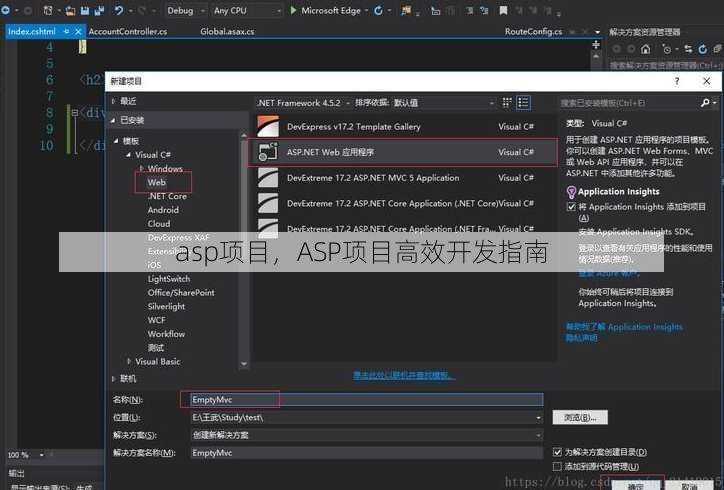Switch to RouteConfig.cs tab
The image size is (724, 490).
533,31
